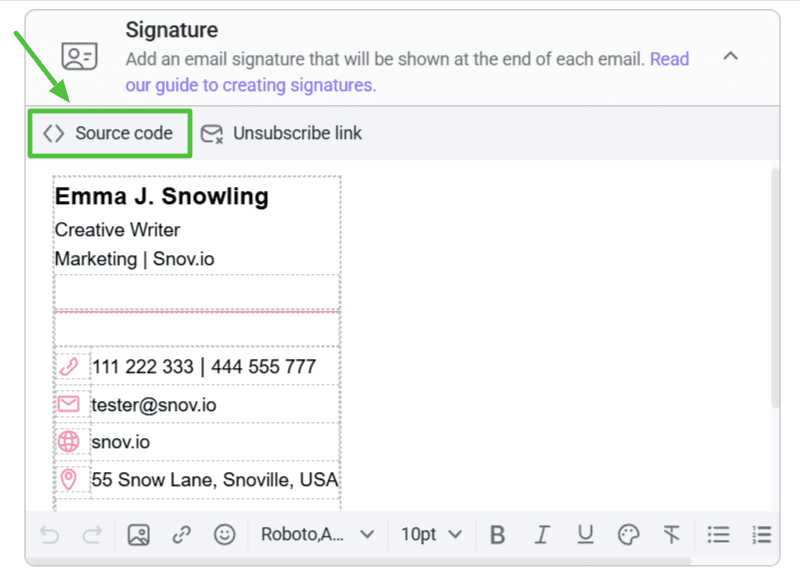800x573 pixels.
Task: Click the insert image icon
Action: point(138,535)
